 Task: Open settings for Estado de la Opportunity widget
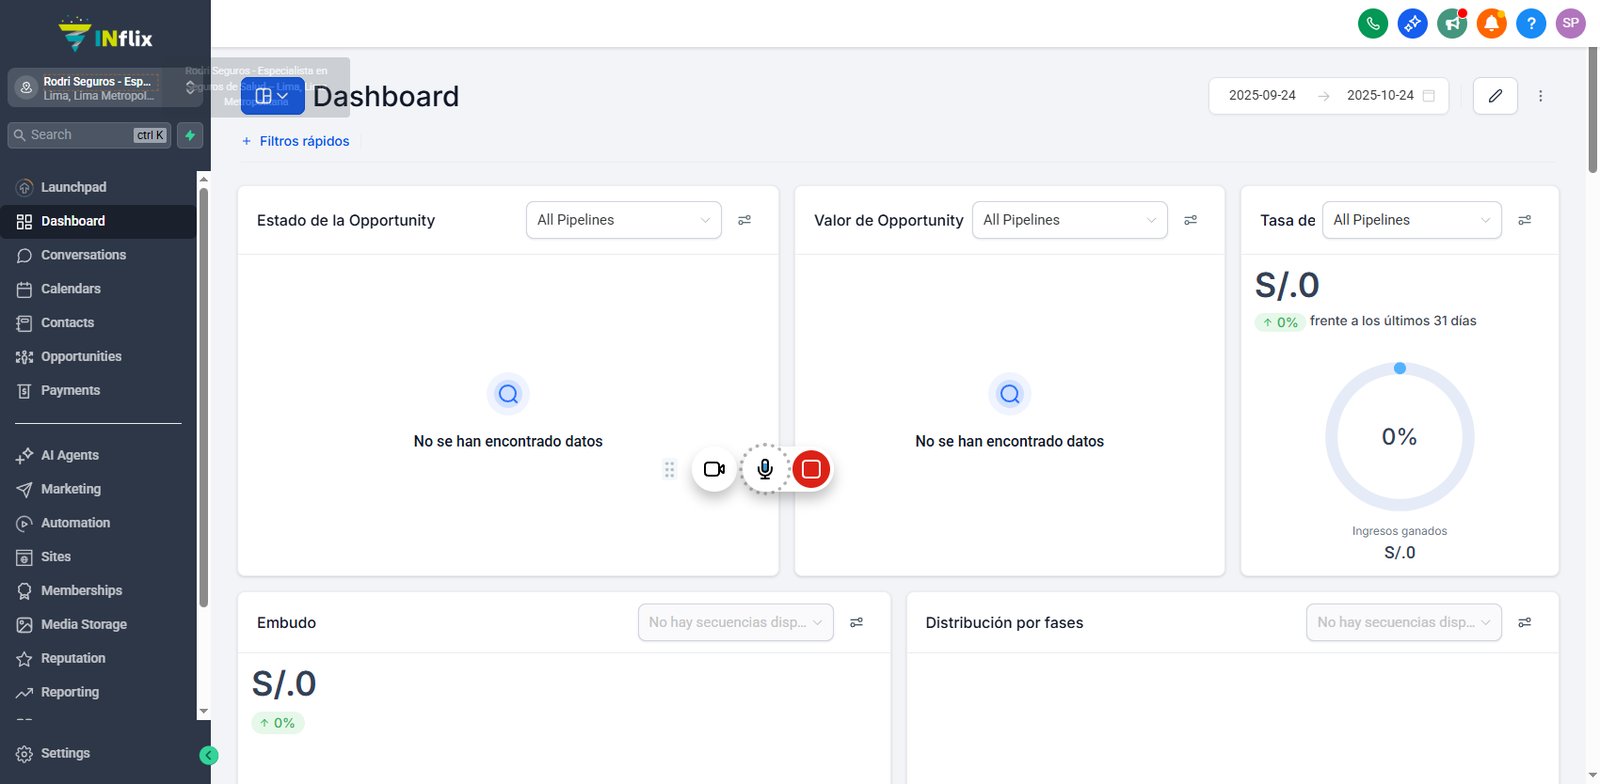click(744, 220)
